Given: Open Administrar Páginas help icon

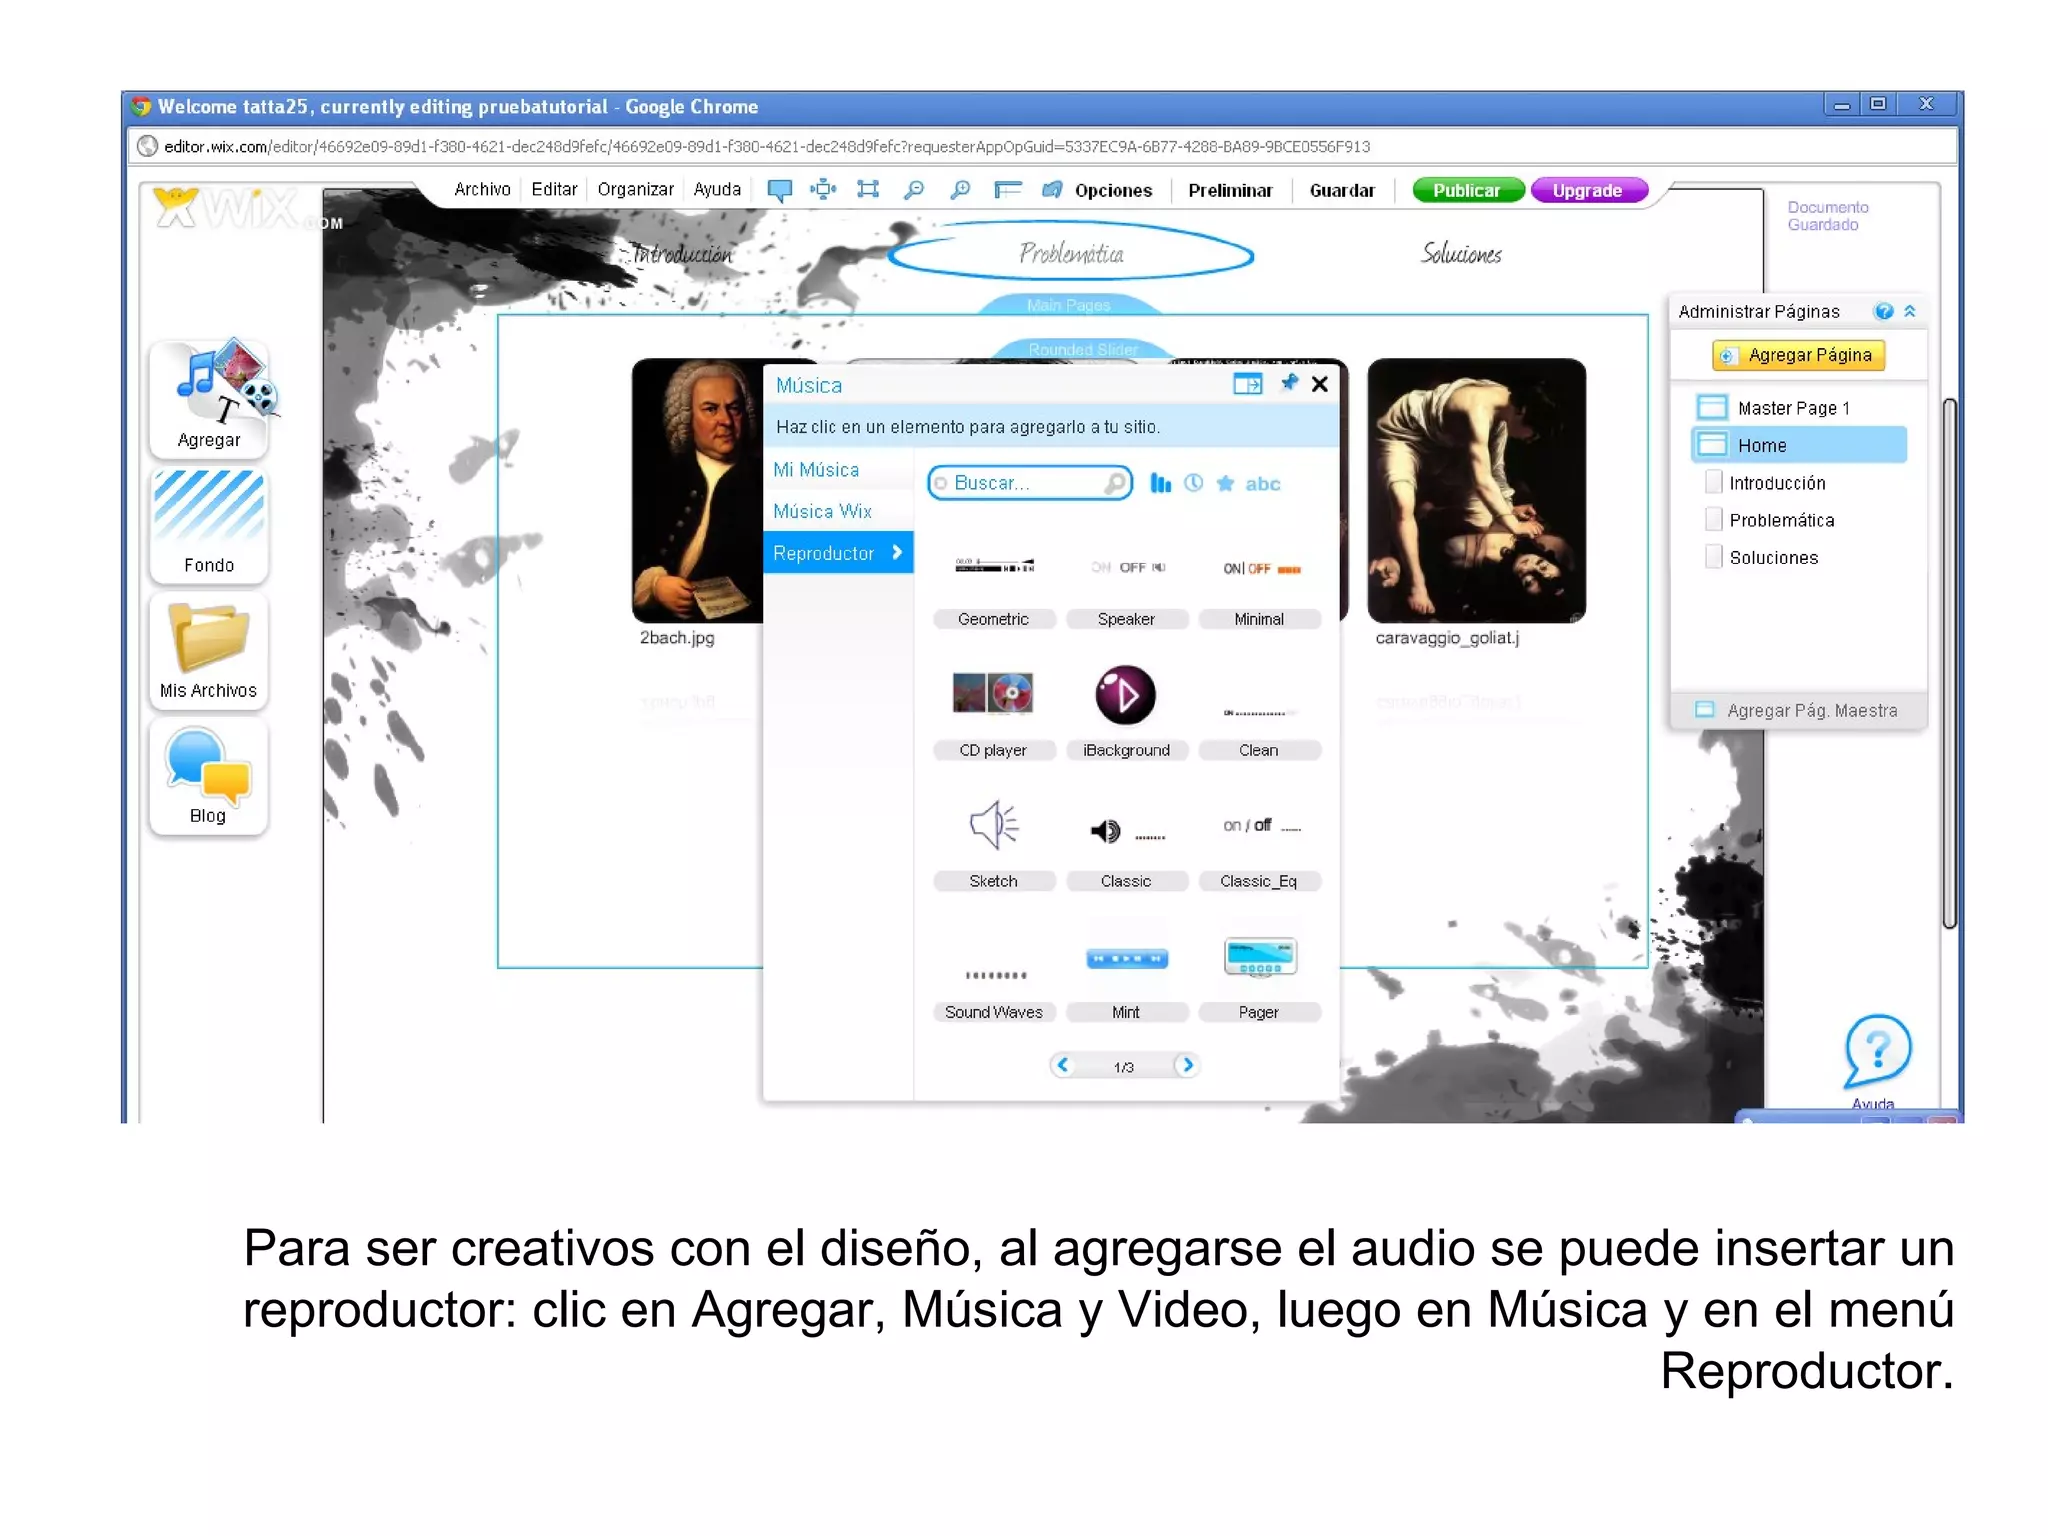Looking at the screenshot, I should 1884,311.
